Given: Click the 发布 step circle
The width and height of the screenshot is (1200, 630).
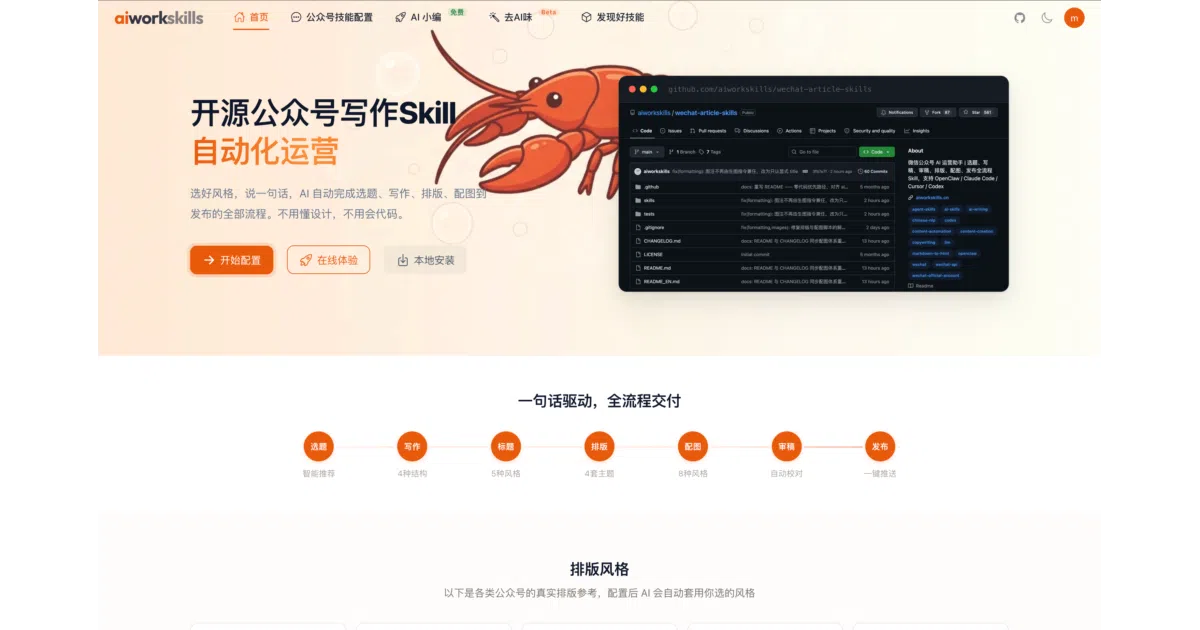Looking at the screenshot, I should (879, 447).
